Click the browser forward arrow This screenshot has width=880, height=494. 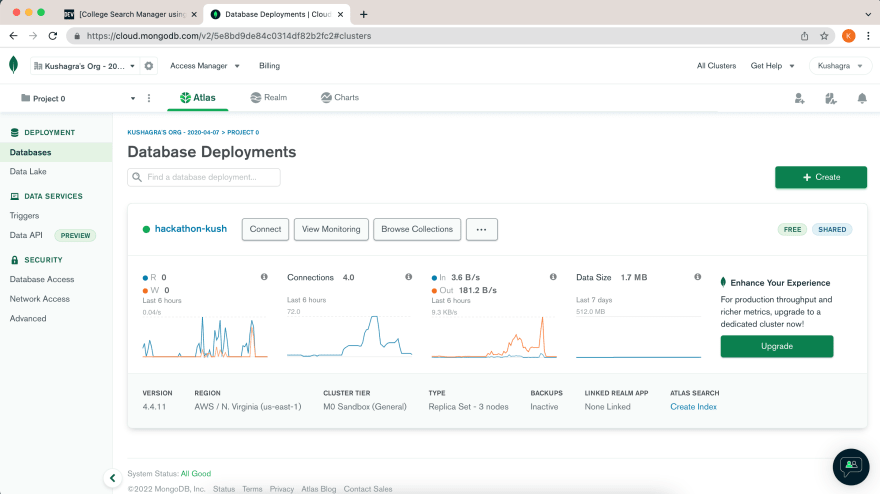click(33, 36)
